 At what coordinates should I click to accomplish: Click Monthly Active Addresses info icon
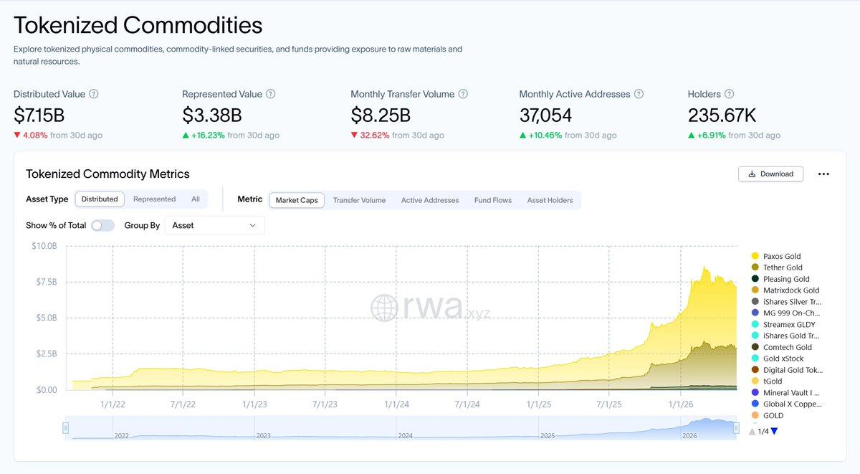point(639,94)
